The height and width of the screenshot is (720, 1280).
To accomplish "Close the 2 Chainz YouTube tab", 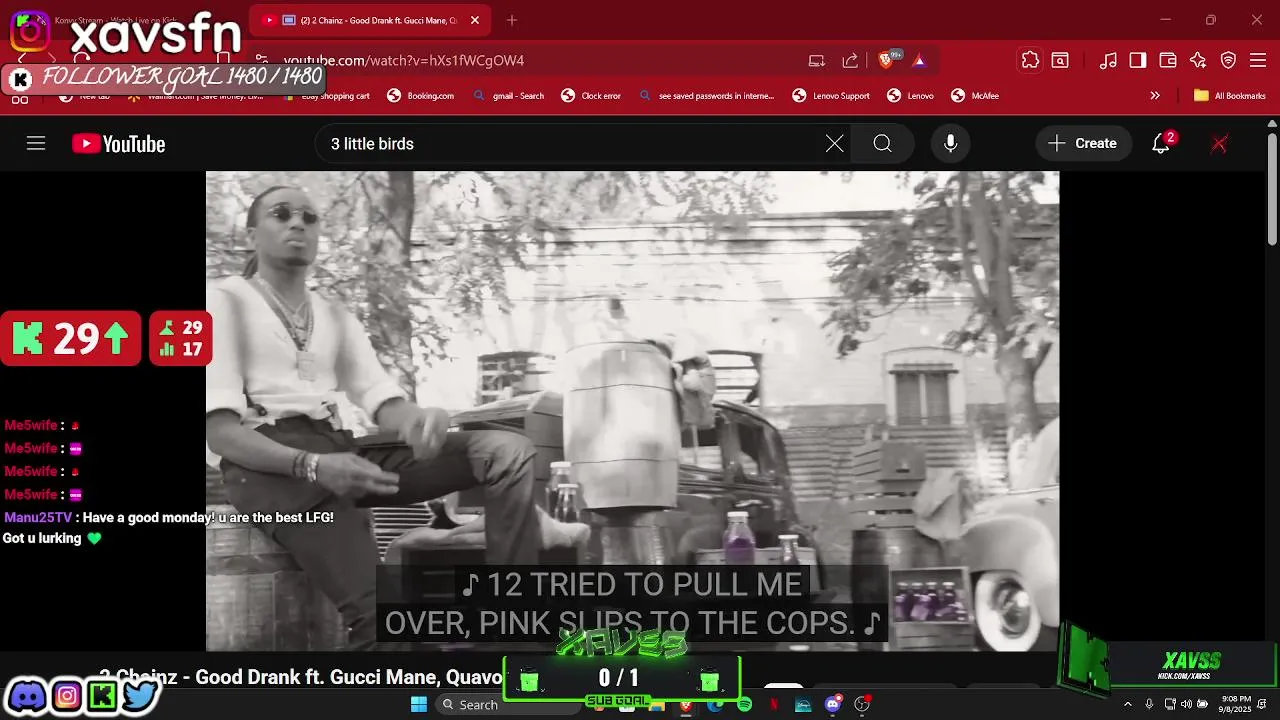I will pyautogui.click(x=475, y=20).
